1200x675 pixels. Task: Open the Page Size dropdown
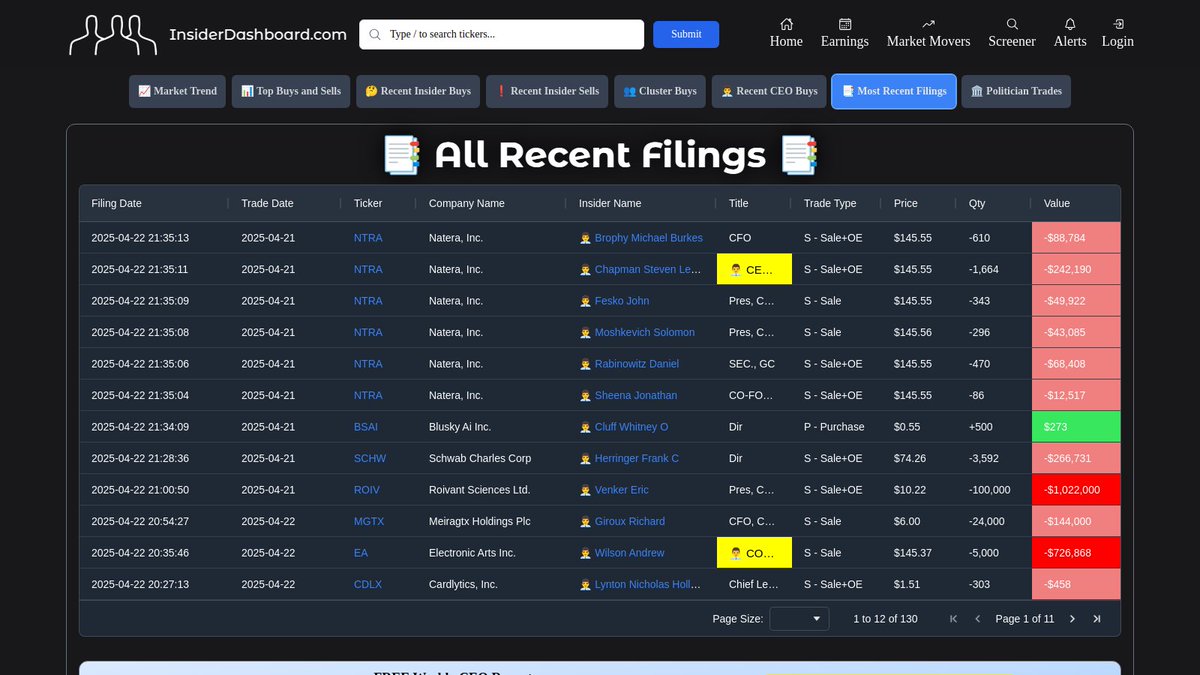click(799, 619)
